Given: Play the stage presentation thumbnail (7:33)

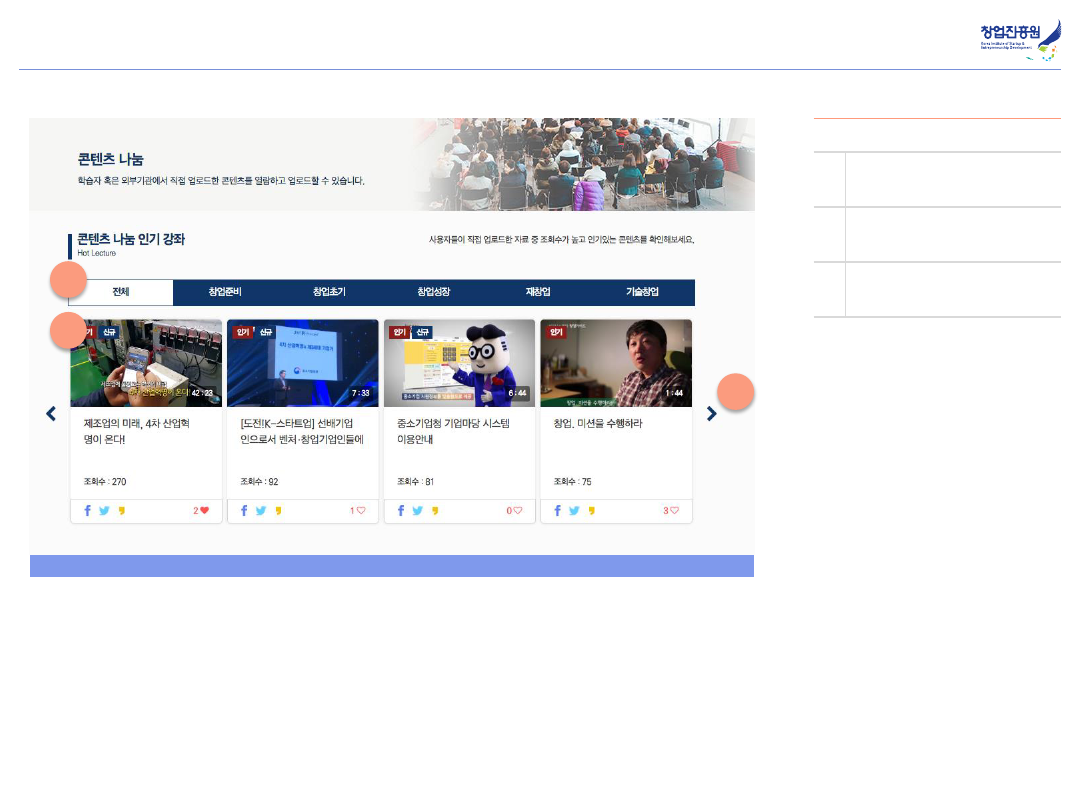Looking at the screenshot, I should pos(302,363).
